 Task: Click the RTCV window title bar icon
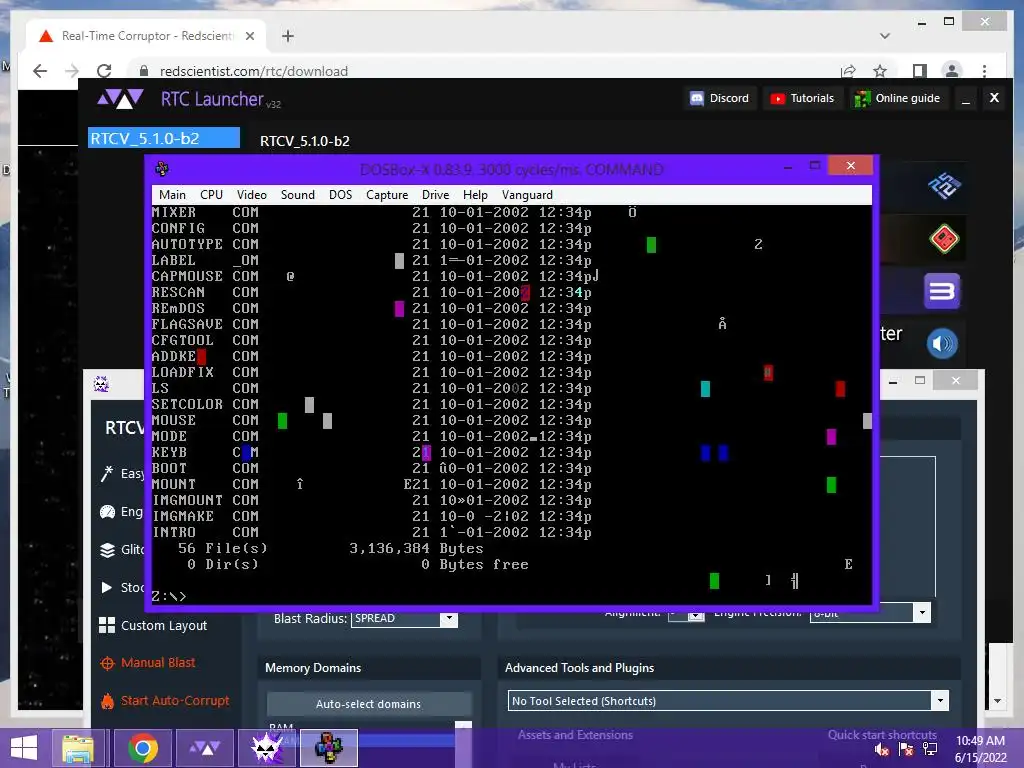pyautogui.click(x=101, y=384)
